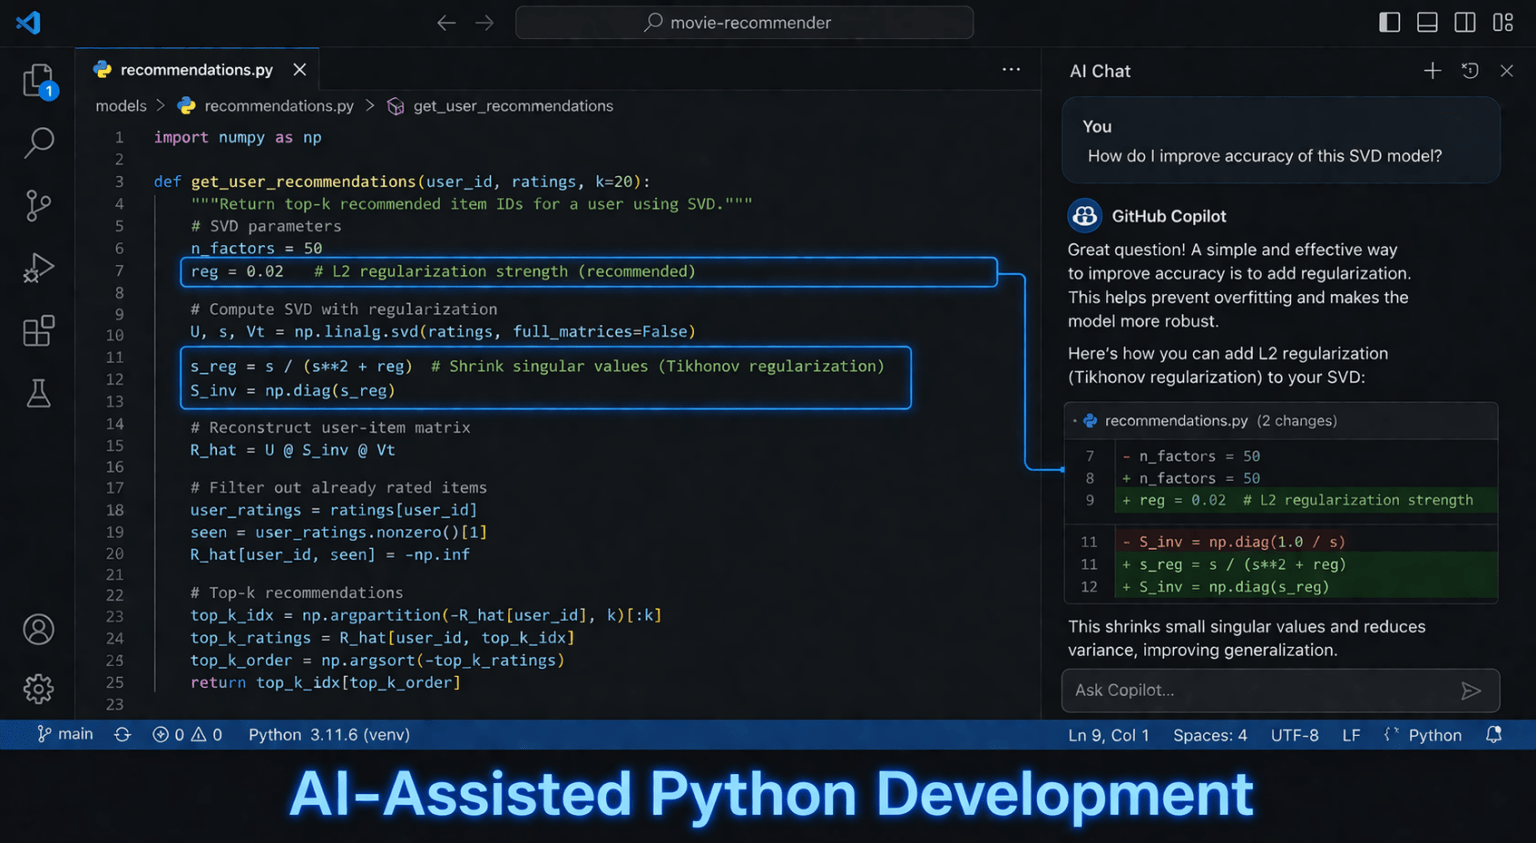Open the Accounts menu icon
Image resolution: width=1536 pixels, height=843 pixels.
coord(38,629)
